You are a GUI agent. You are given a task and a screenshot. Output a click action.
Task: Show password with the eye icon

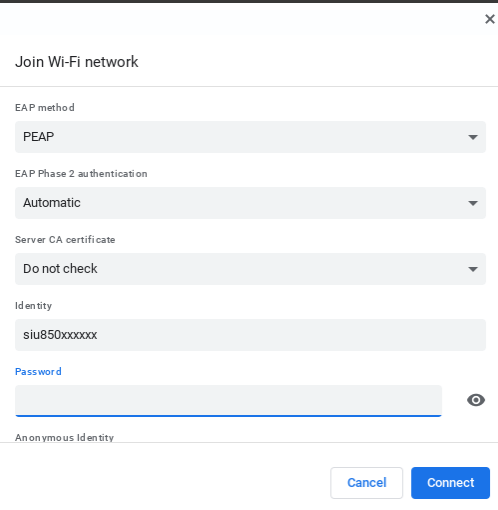pos(476,400)
